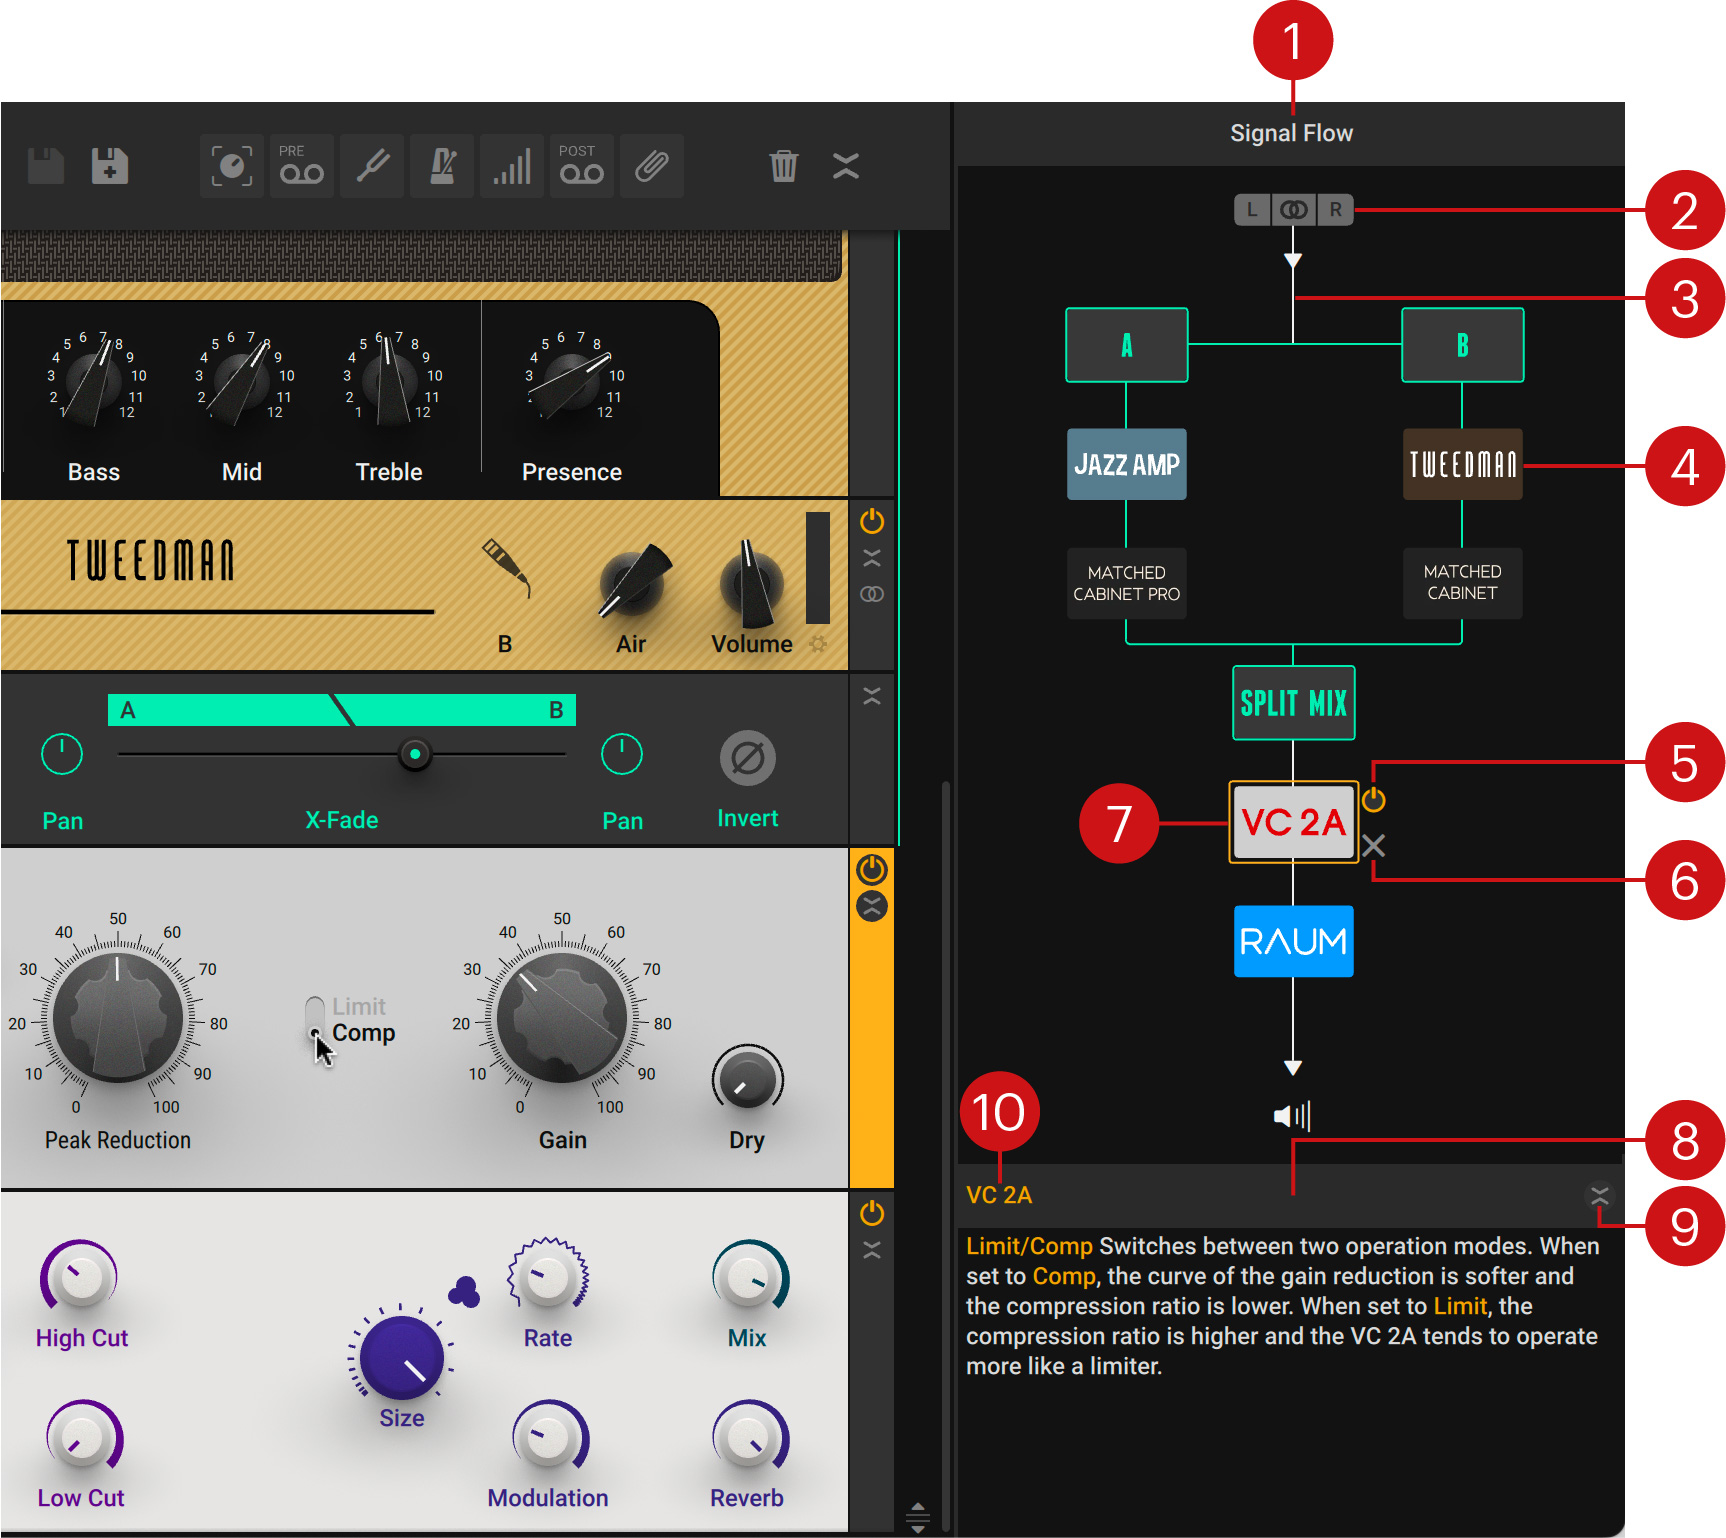Open the PRE tapedeck

[x=301, y=166]
